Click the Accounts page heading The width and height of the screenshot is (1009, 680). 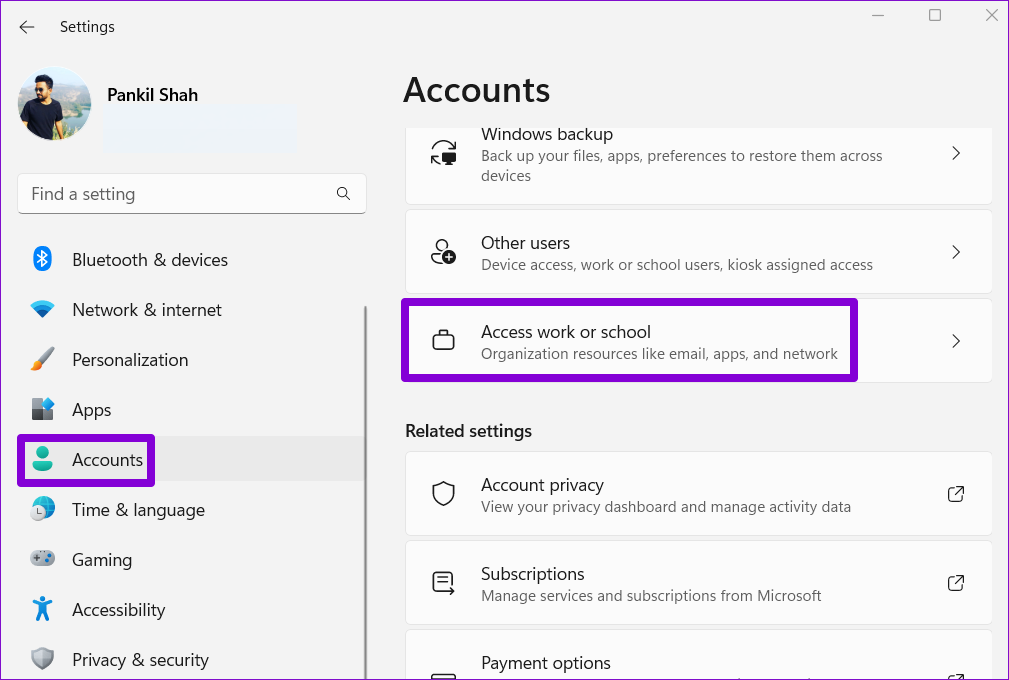[x=477, y=90]
